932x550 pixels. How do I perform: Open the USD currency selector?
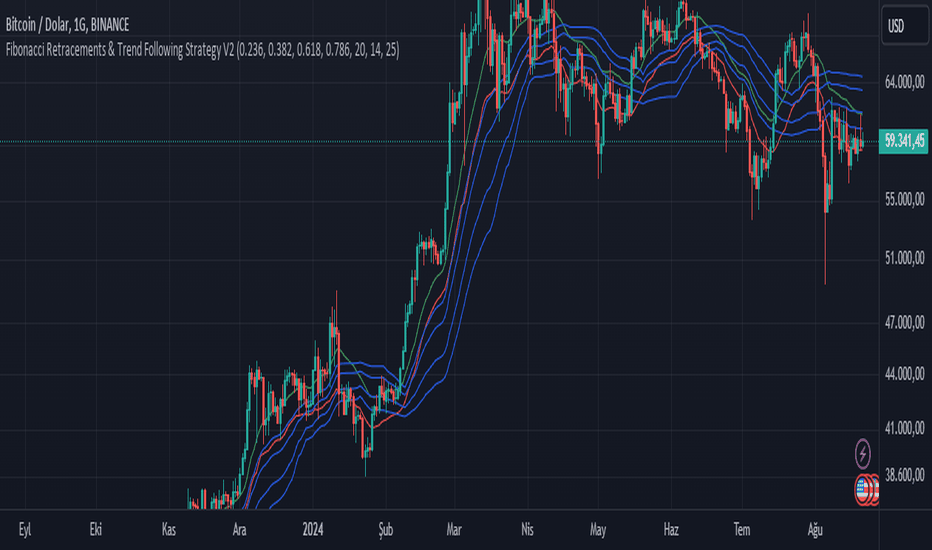pyautogui.click(x=905, y=26)
